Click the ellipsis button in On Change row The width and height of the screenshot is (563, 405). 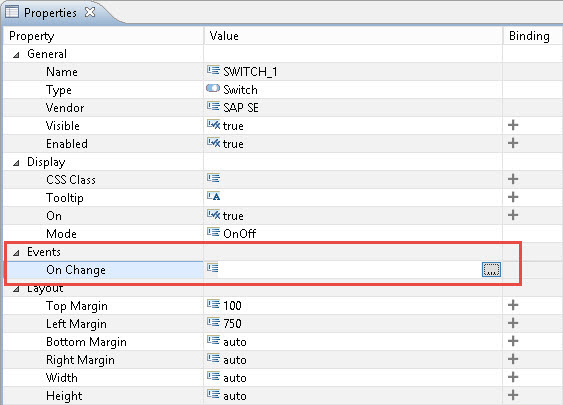491,269
